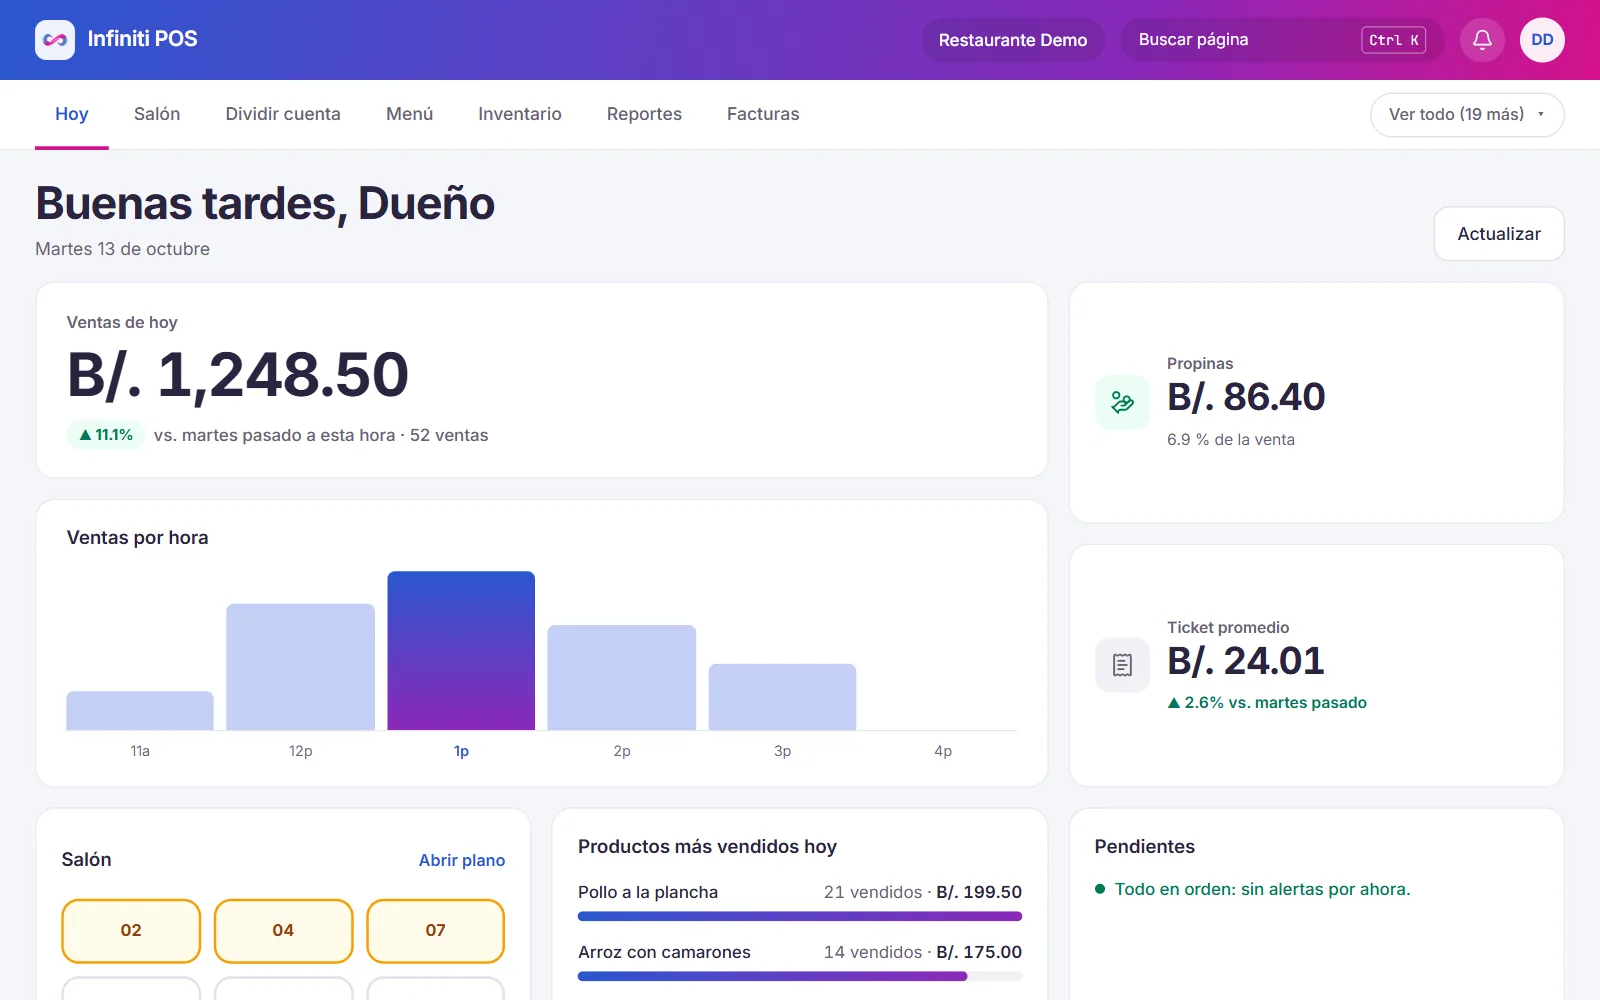Open the DD user avatar menu
1600x1000 pixels.
point(1542,40)
